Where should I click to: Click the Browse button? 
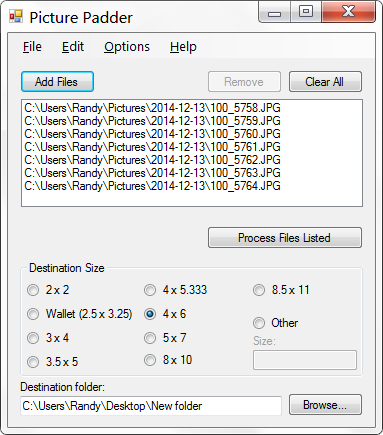point(325,405)
